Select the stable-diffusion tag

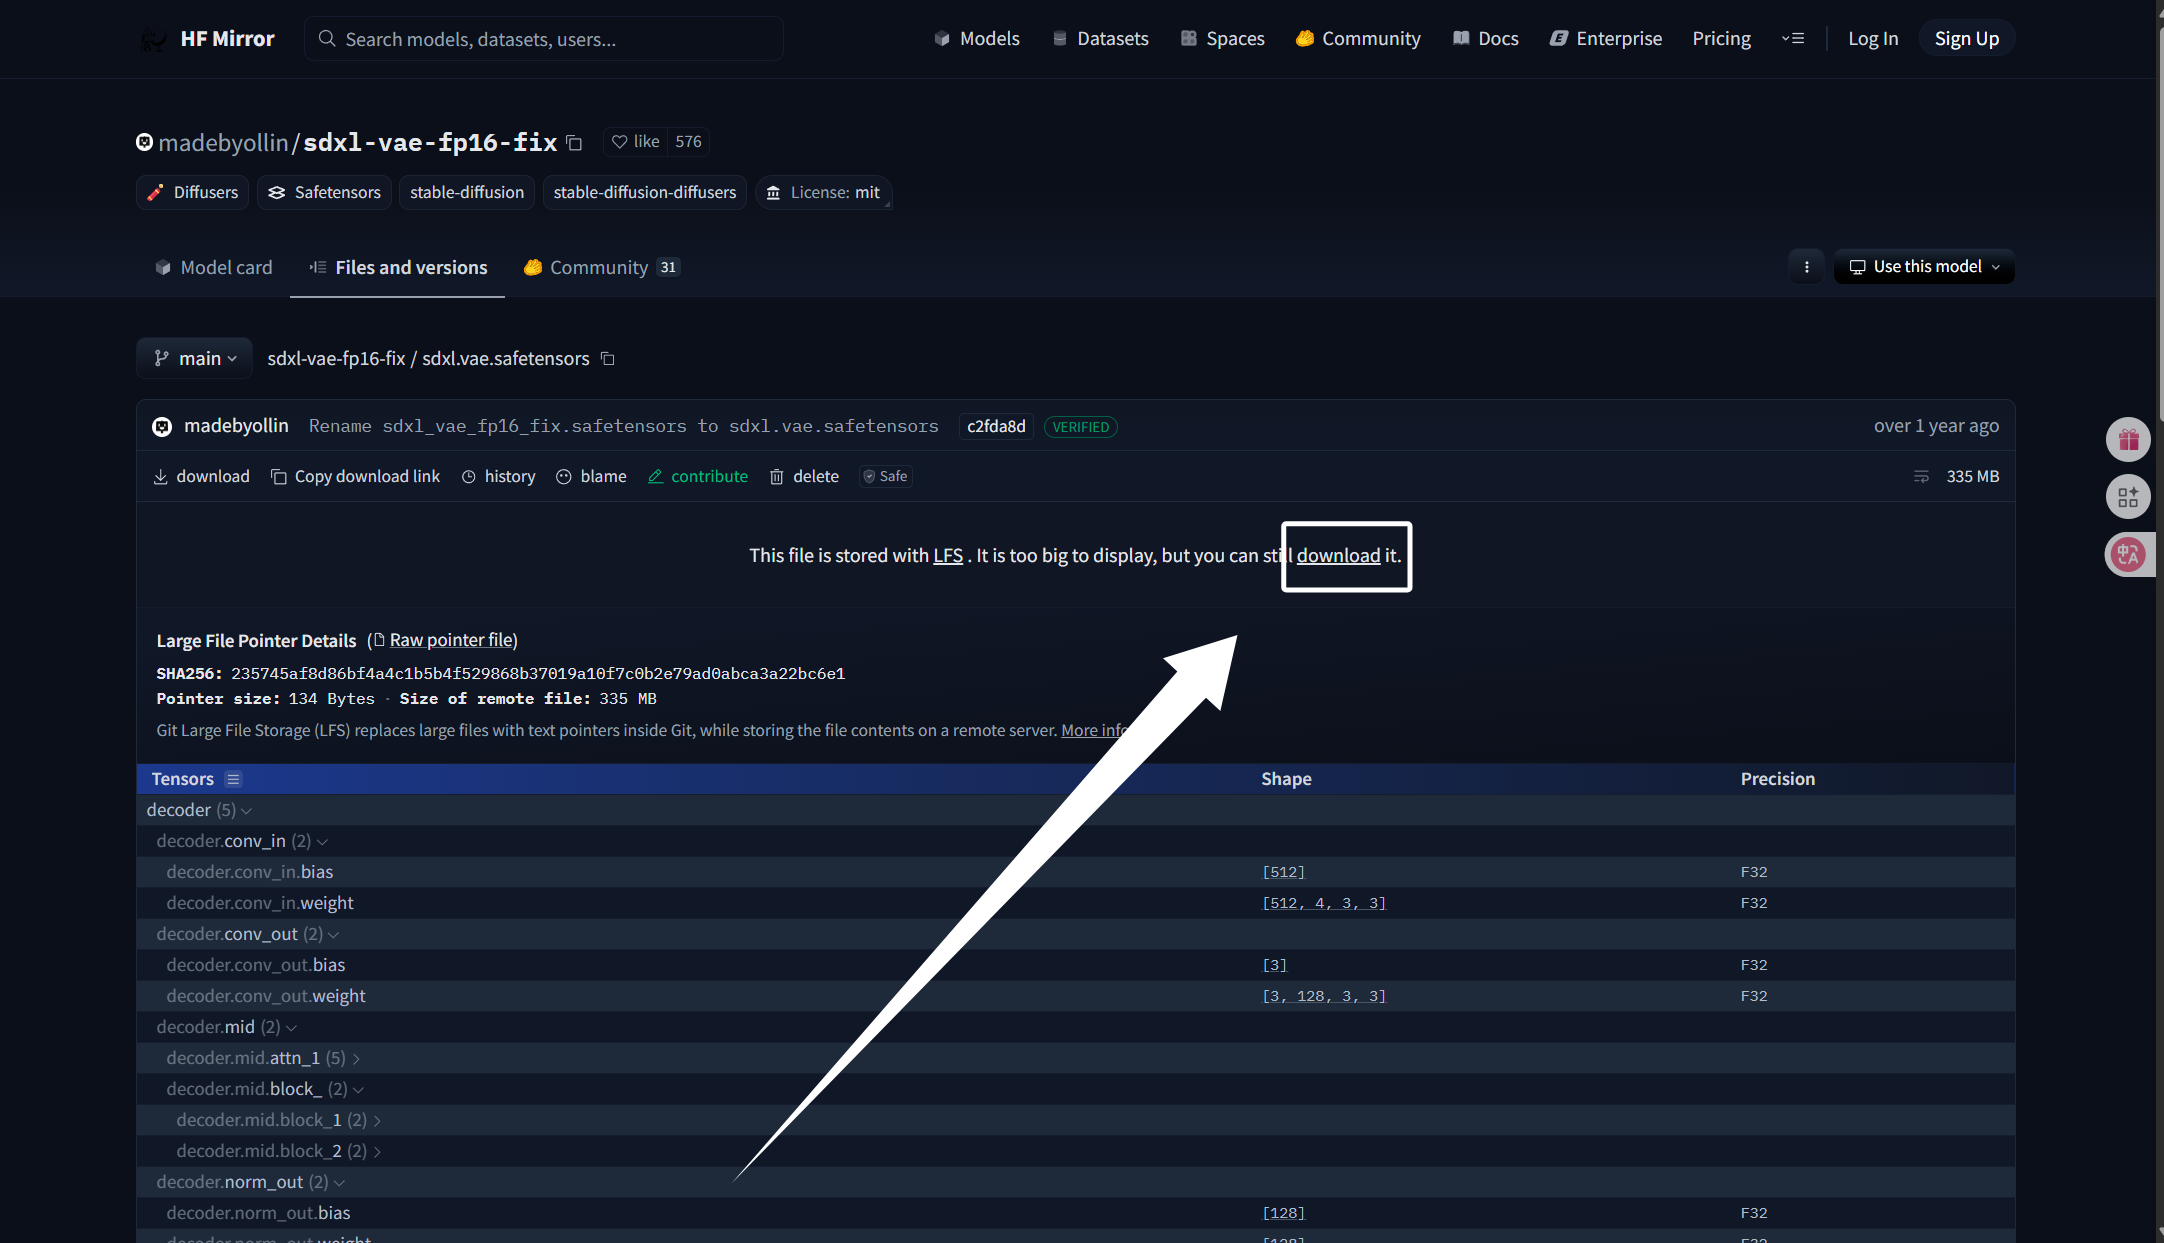[x=467, y=192]
